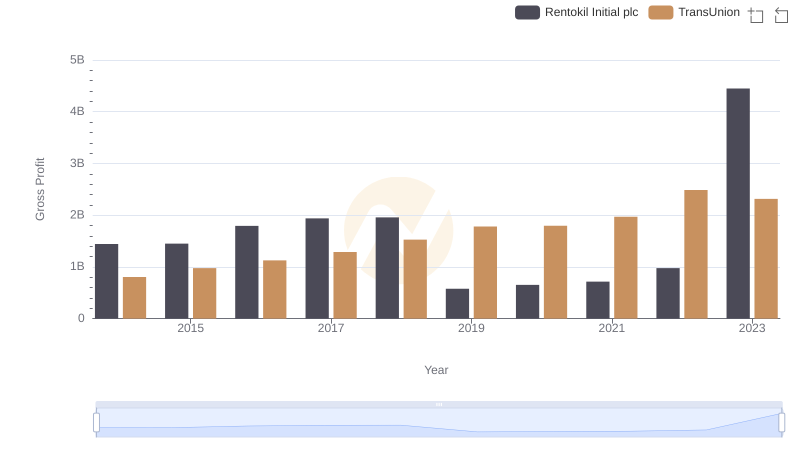Viewport: 800px width, 461px height.
Task: Click the Year axis title
Action: (x=436, y=370)
